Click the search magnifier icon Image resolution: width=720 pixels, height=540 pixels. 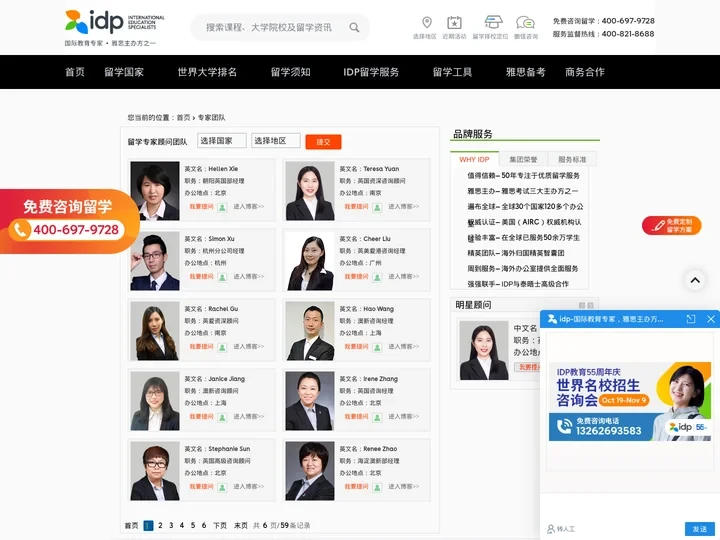tap(354, 28)
